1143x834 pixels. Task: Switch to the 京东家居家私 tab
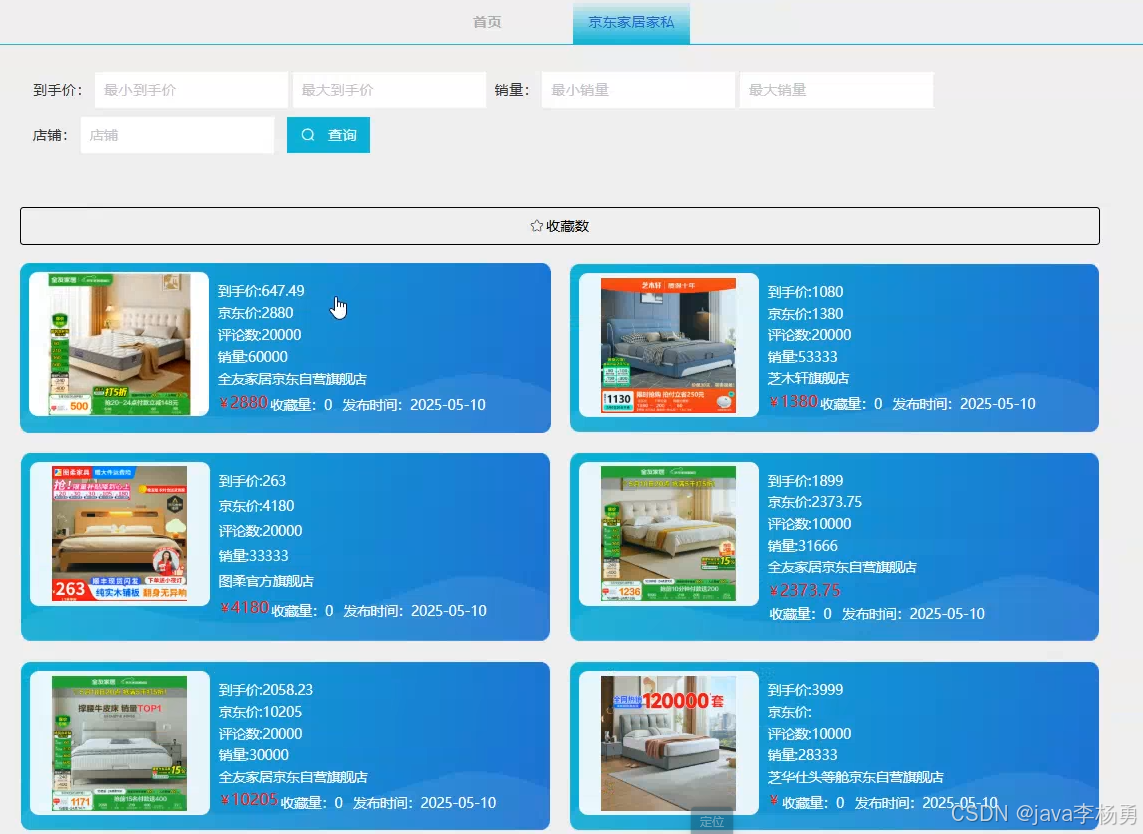coord(631,23)
